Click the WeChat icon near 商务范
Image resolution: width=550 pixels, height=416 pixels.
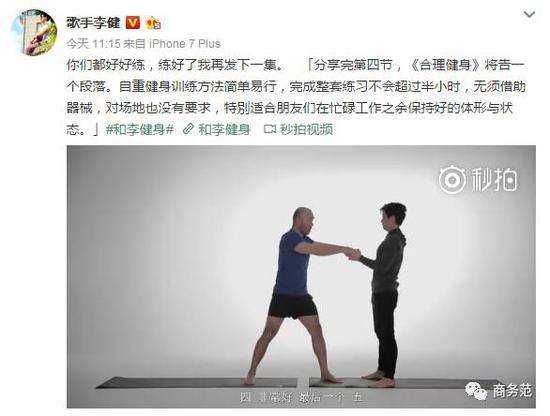coord(476,390)
